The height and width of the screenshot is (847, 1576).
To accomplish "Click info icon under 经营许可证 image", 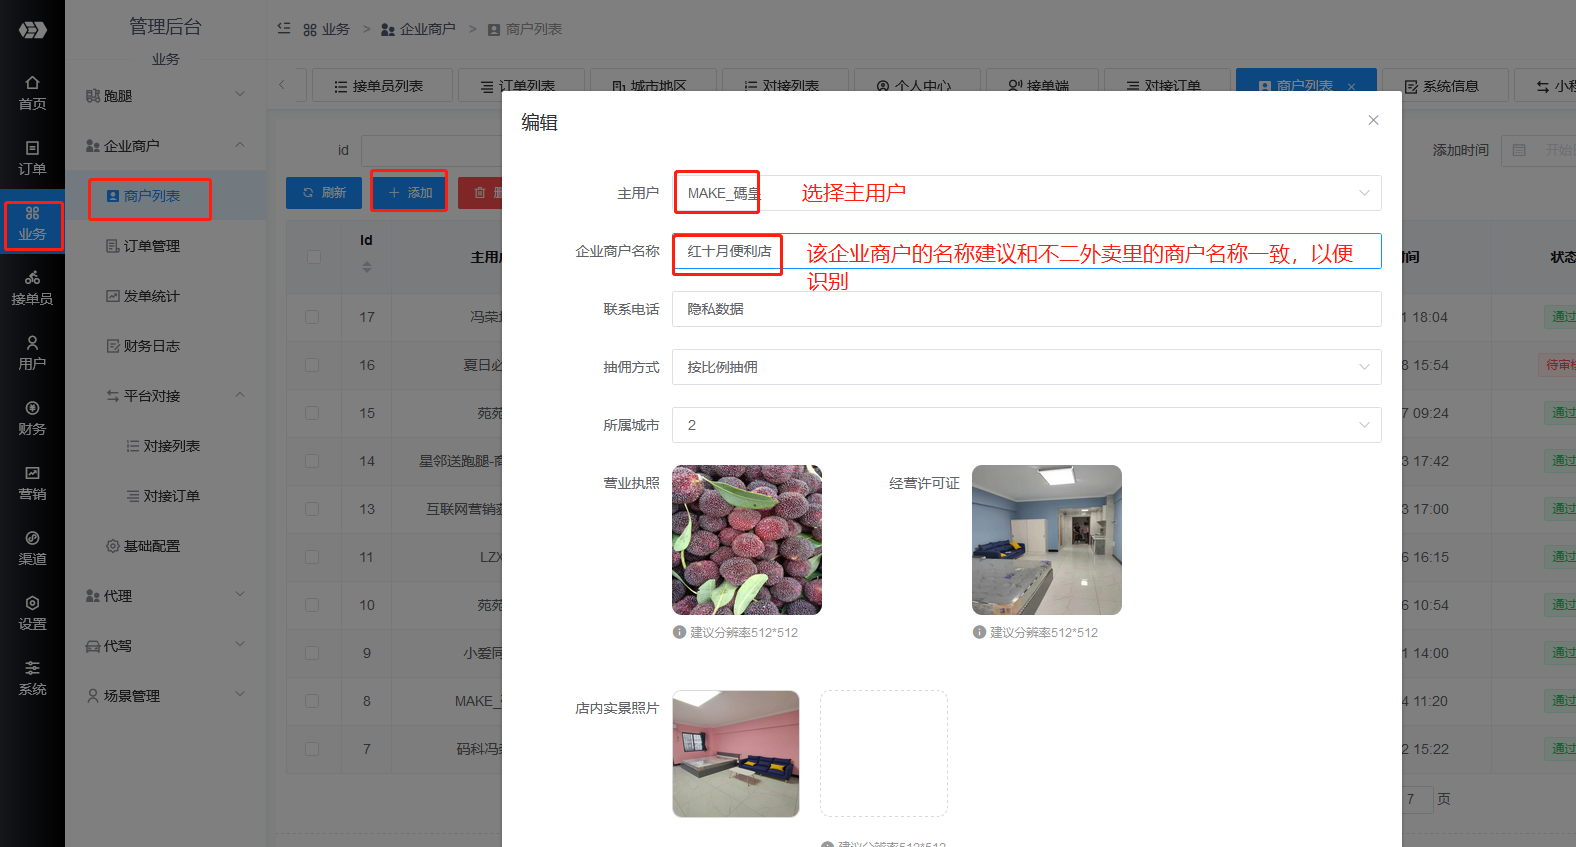I will click(980, 632).
